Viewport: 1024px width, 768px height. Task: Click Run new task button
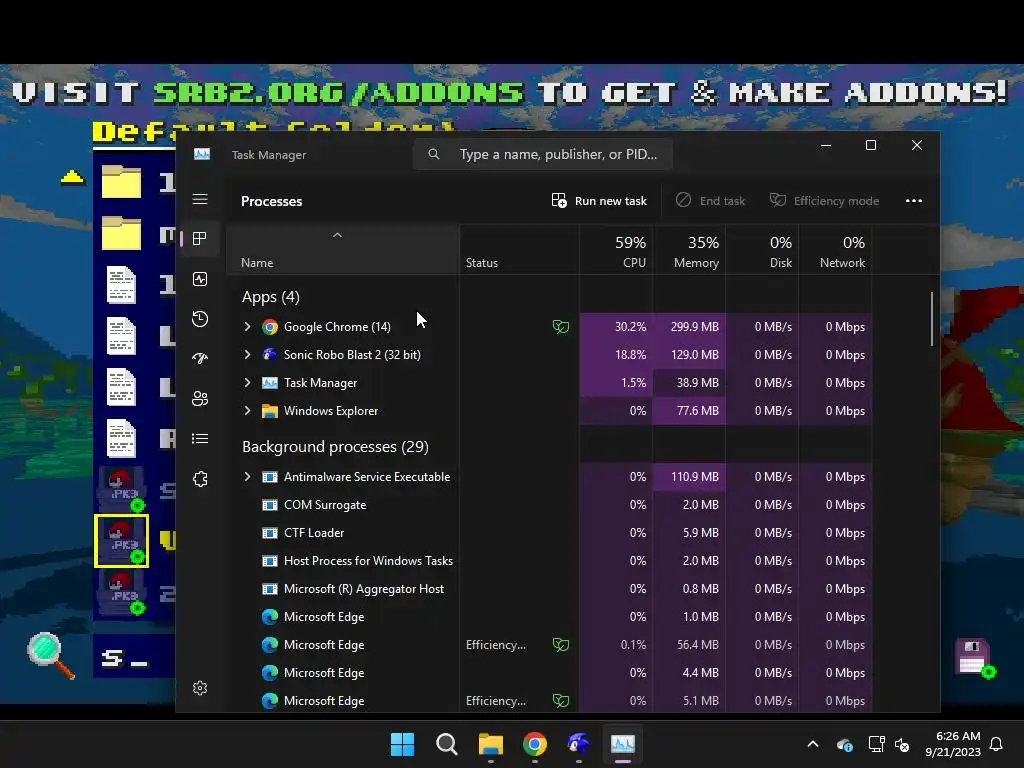pyautogui.click(x=599, y=200)
